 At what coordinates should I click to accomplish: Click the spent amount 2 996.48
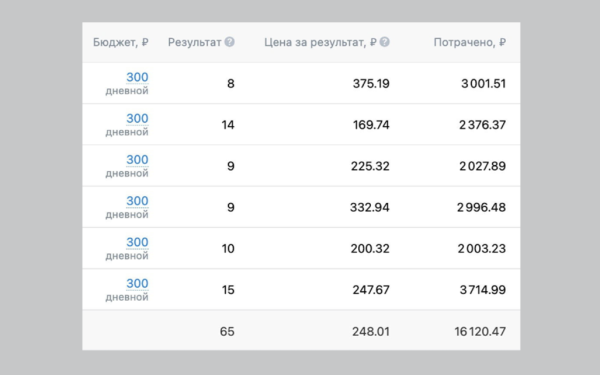[x=481, y=207]
